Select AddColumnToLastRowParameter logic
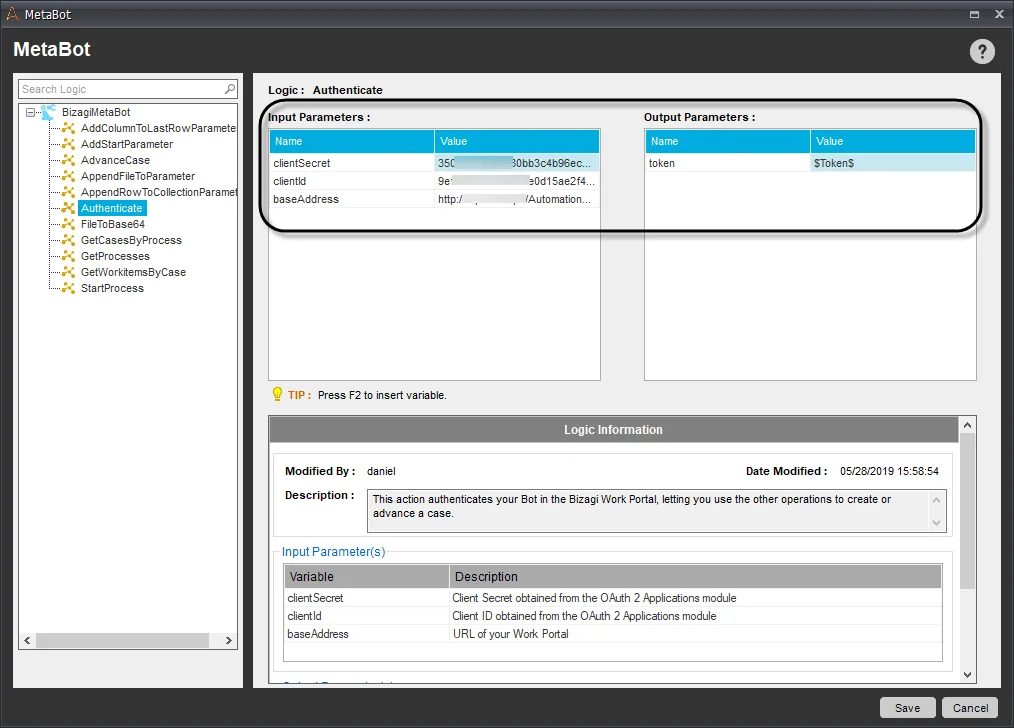 coord(158,128)
